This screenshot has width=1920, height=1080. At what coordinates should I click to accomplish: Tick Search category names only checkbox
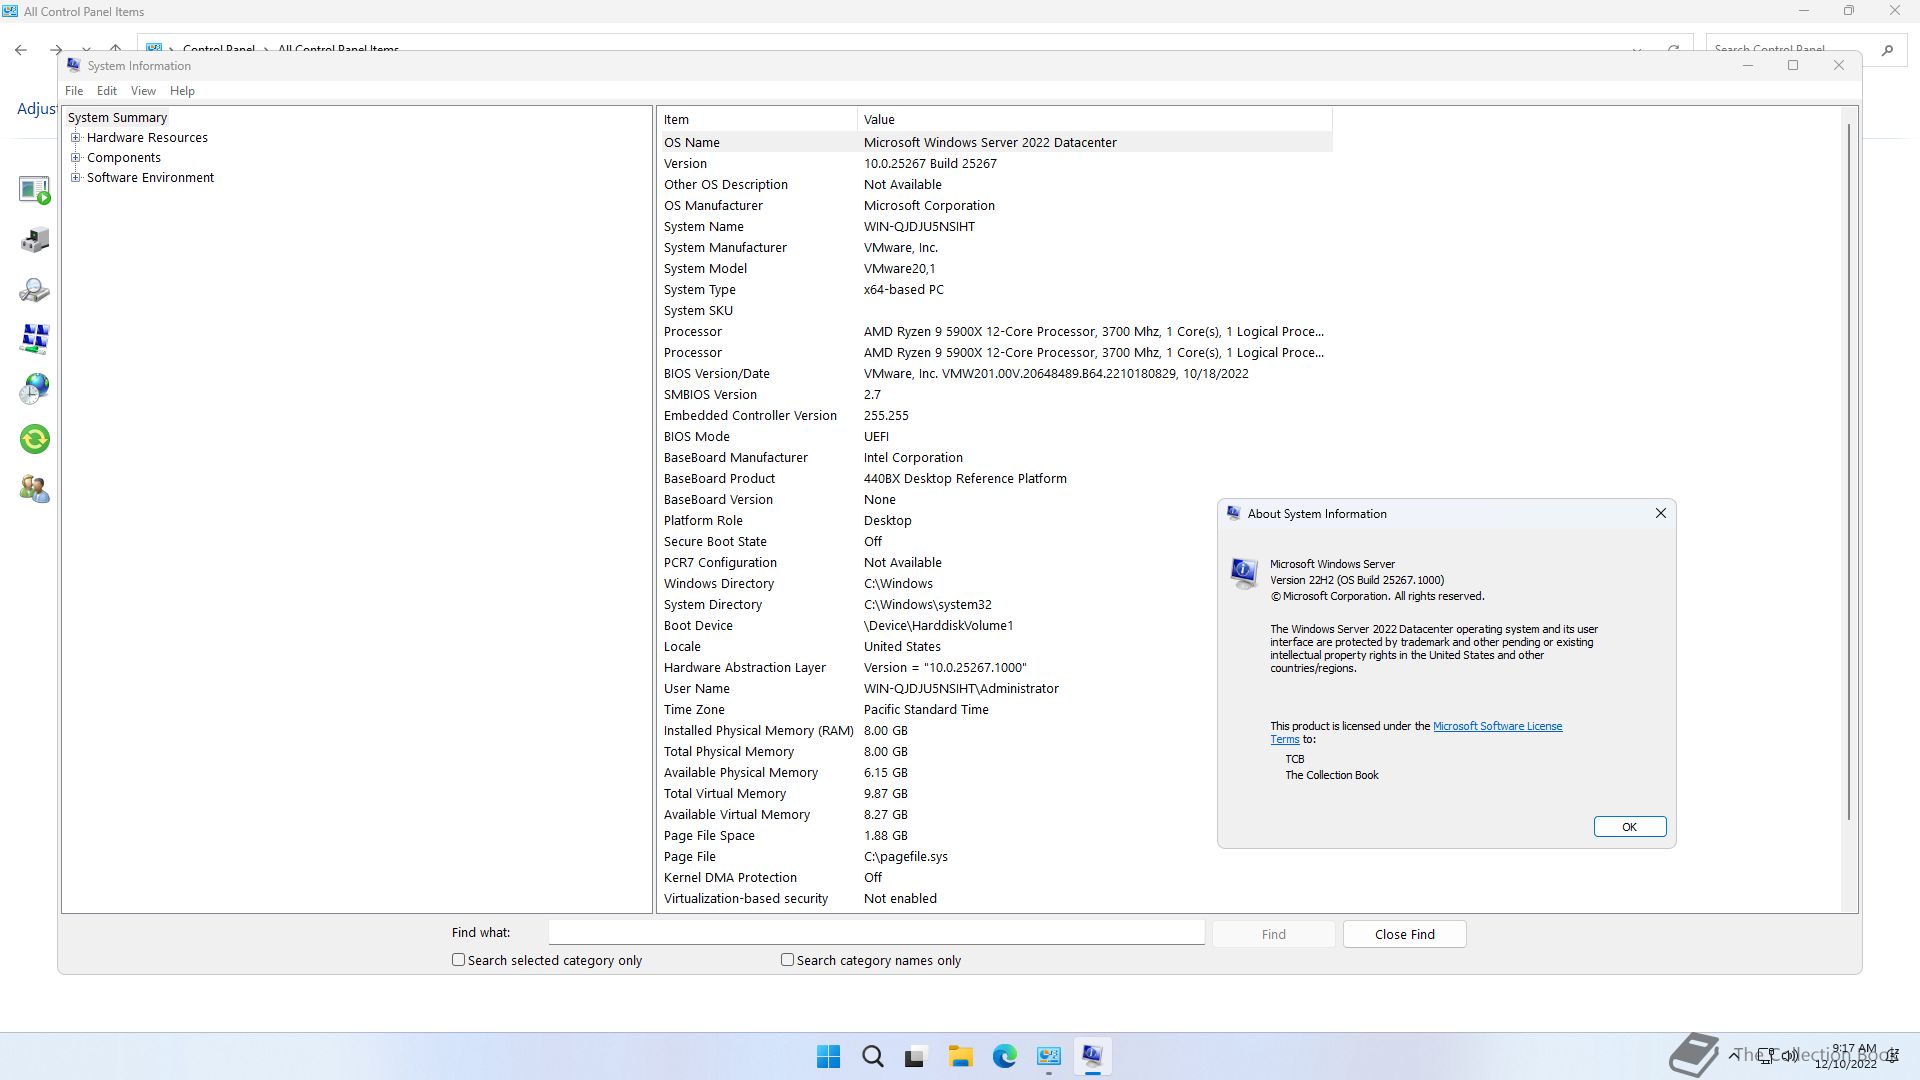click(788, 960)
